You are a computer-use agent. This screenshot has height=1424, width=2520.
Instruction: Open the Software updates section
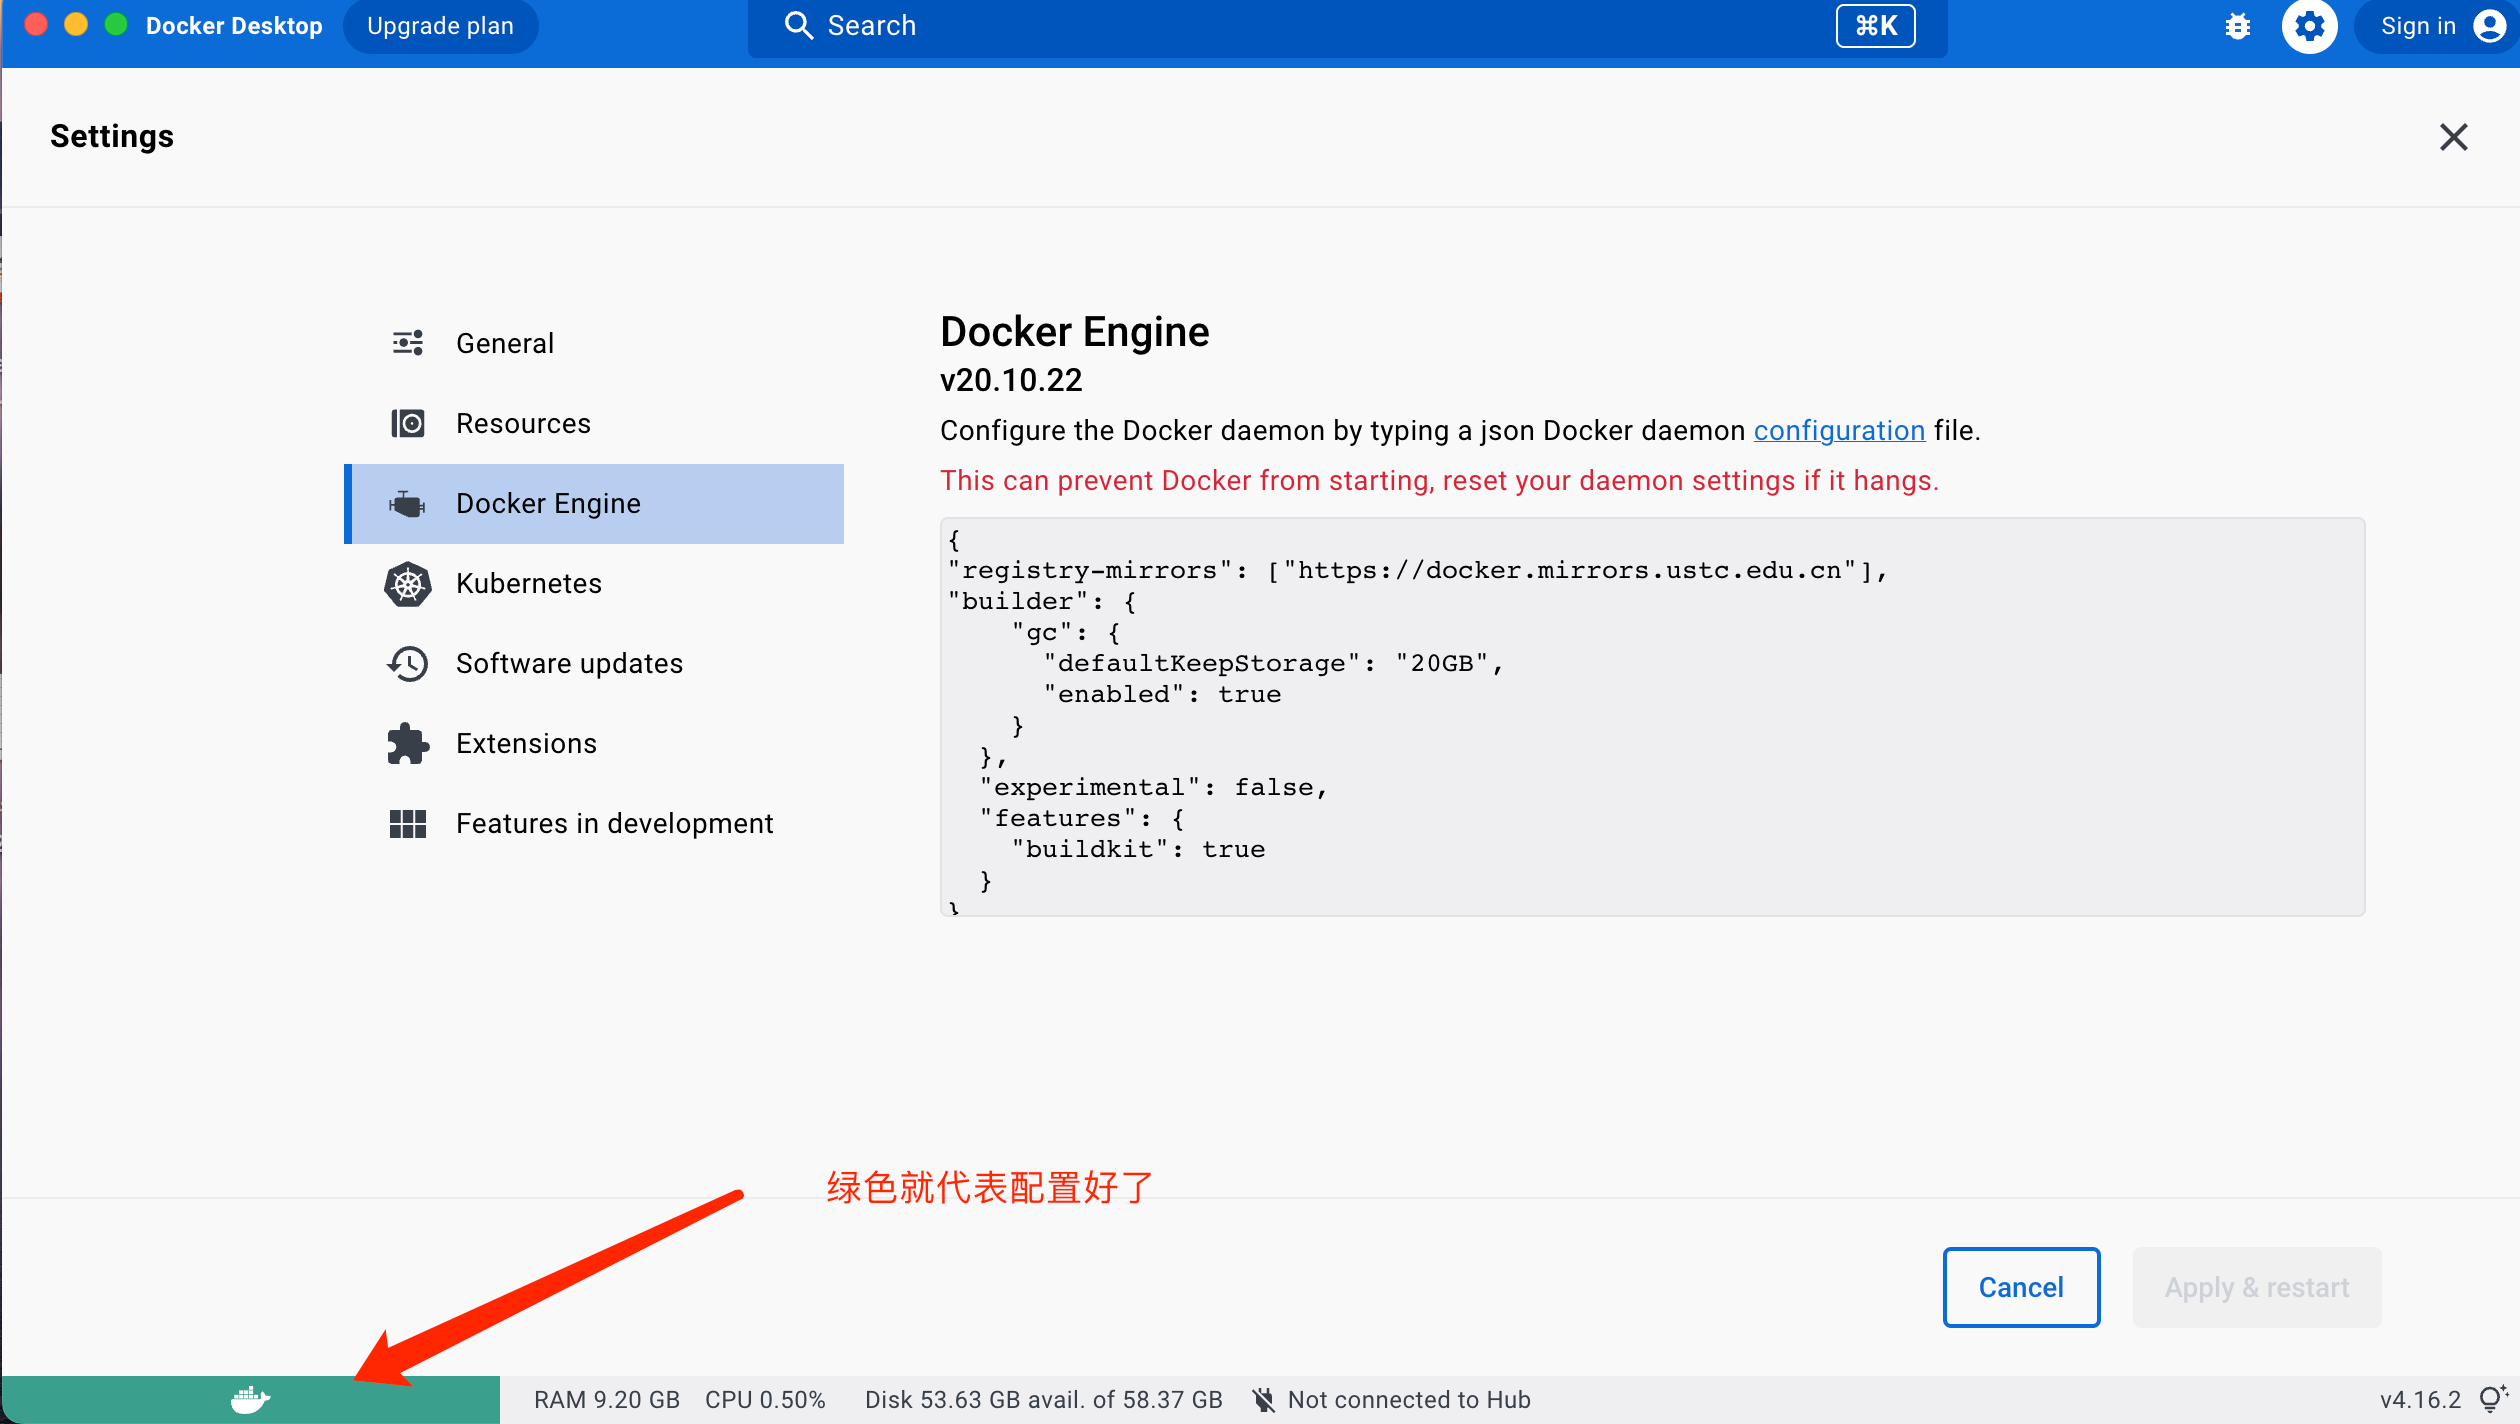594,664
